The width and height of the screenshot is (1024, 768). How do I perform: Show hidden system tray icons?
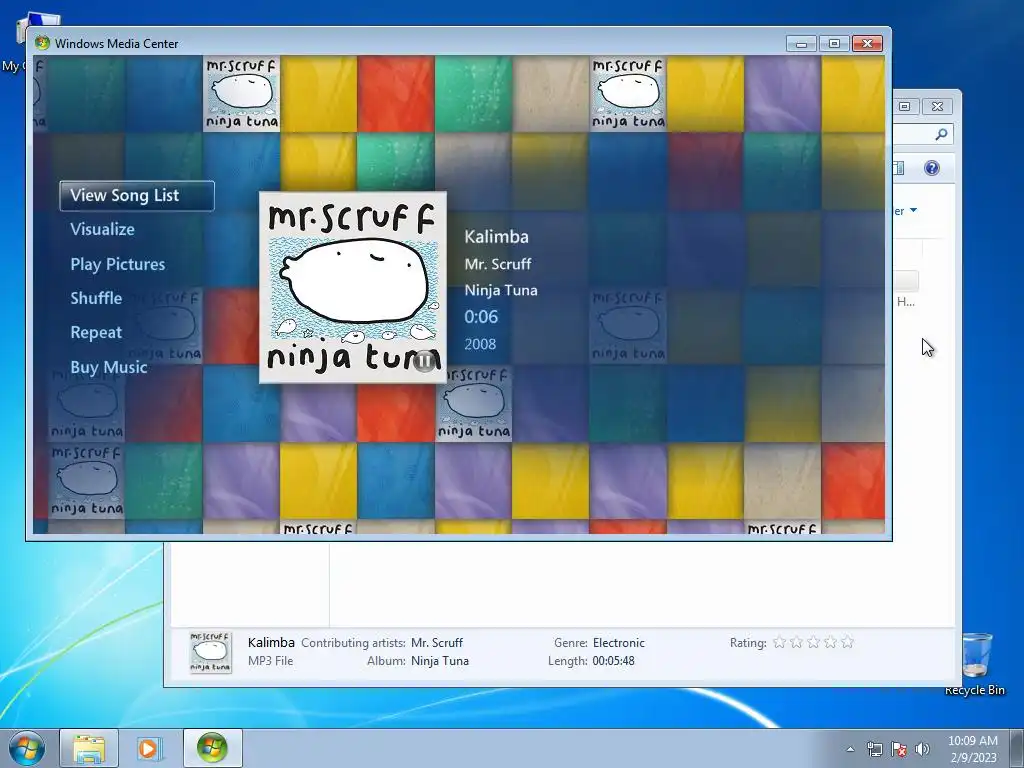[850, 749]
